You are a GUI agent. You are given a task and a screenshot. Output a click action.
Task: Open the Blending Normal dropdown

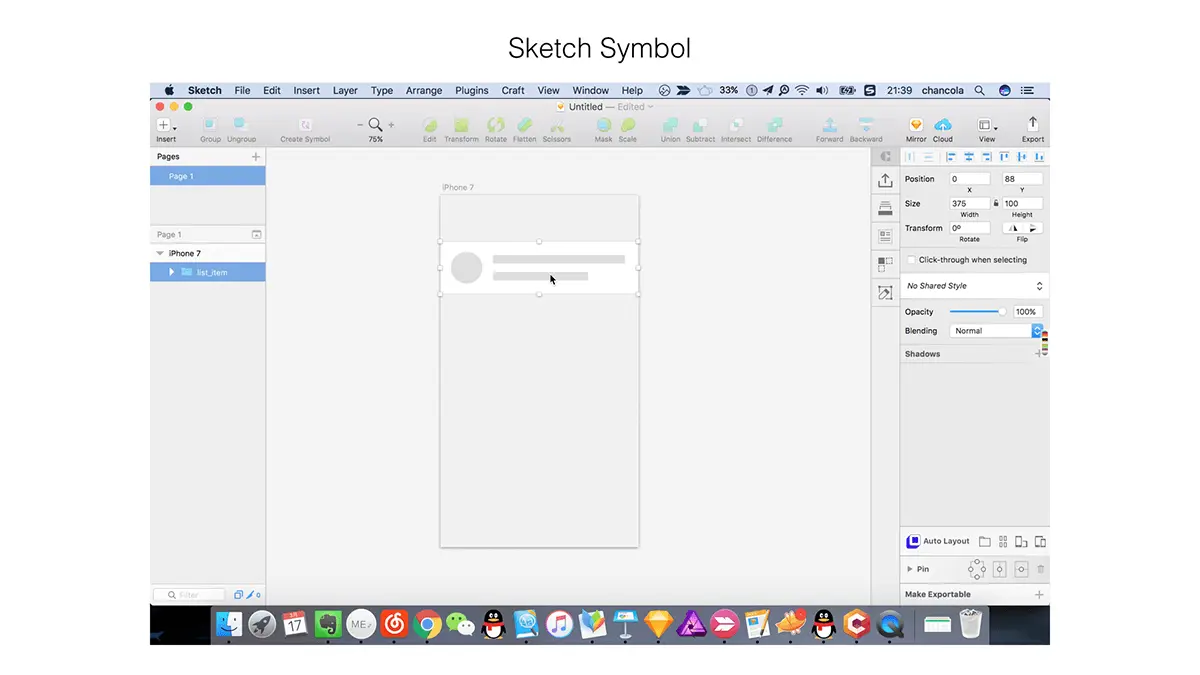pos(996,331)
